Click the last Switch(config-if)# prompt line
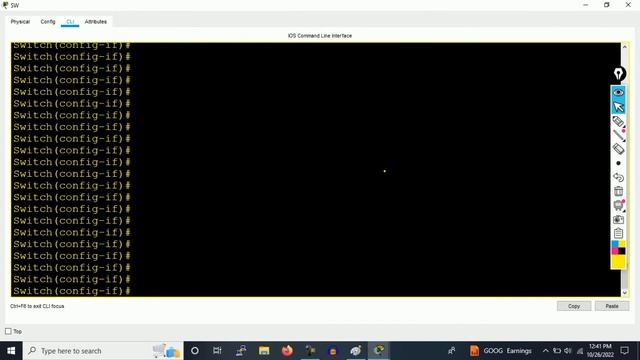The height and width of the screenshot is (360, 640). click(72, 291)
